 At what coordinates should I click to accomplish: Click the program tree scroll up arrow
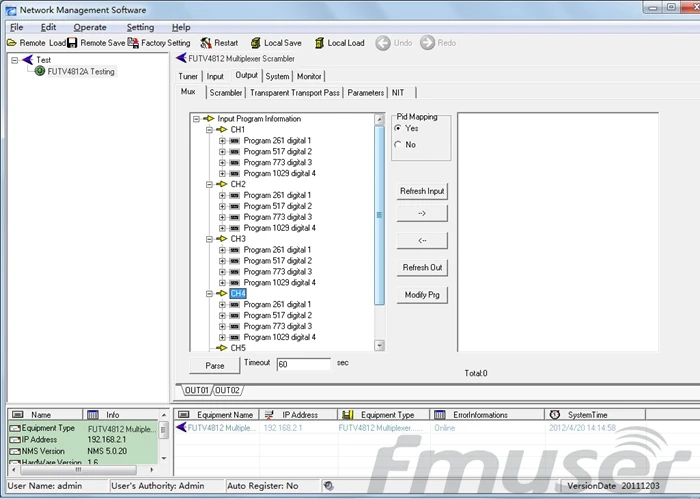click(x=379, y=119)
